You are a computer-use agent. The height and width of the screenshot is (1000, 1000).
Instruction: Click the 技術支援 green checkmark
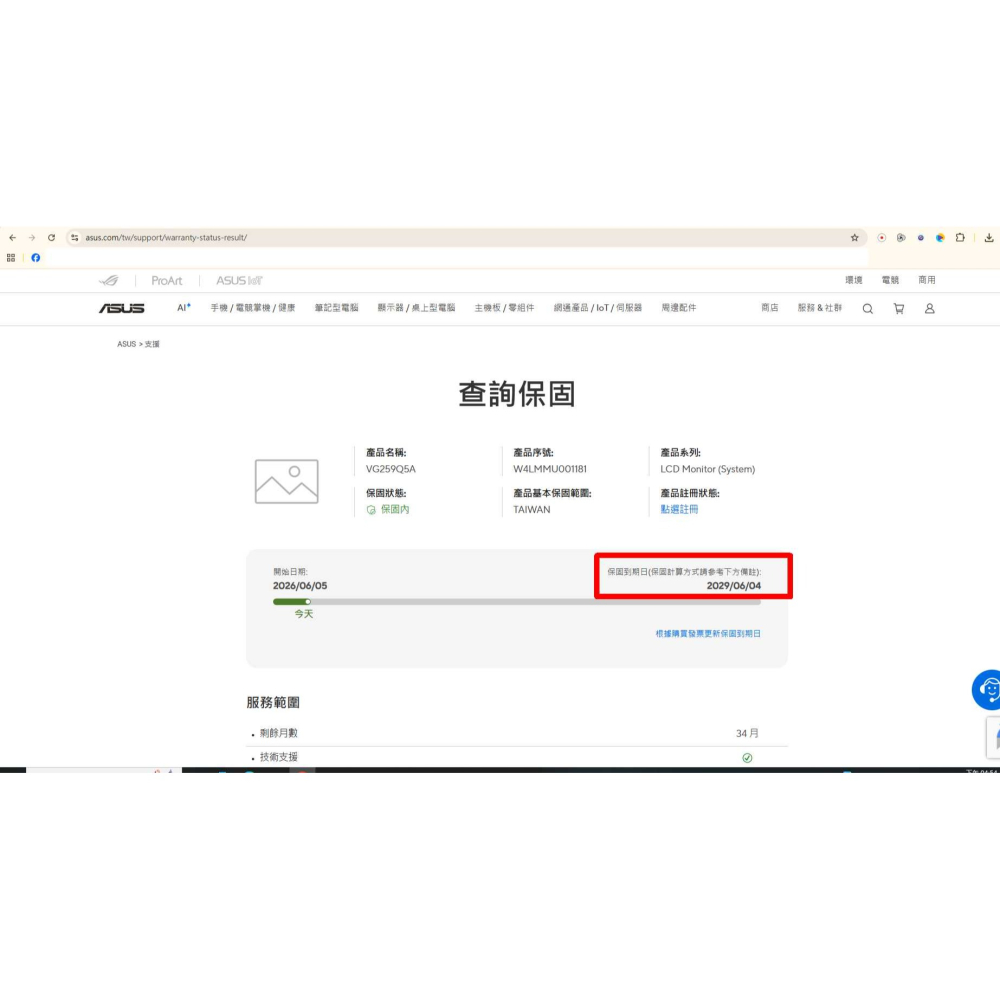click(x=747, y=758)
